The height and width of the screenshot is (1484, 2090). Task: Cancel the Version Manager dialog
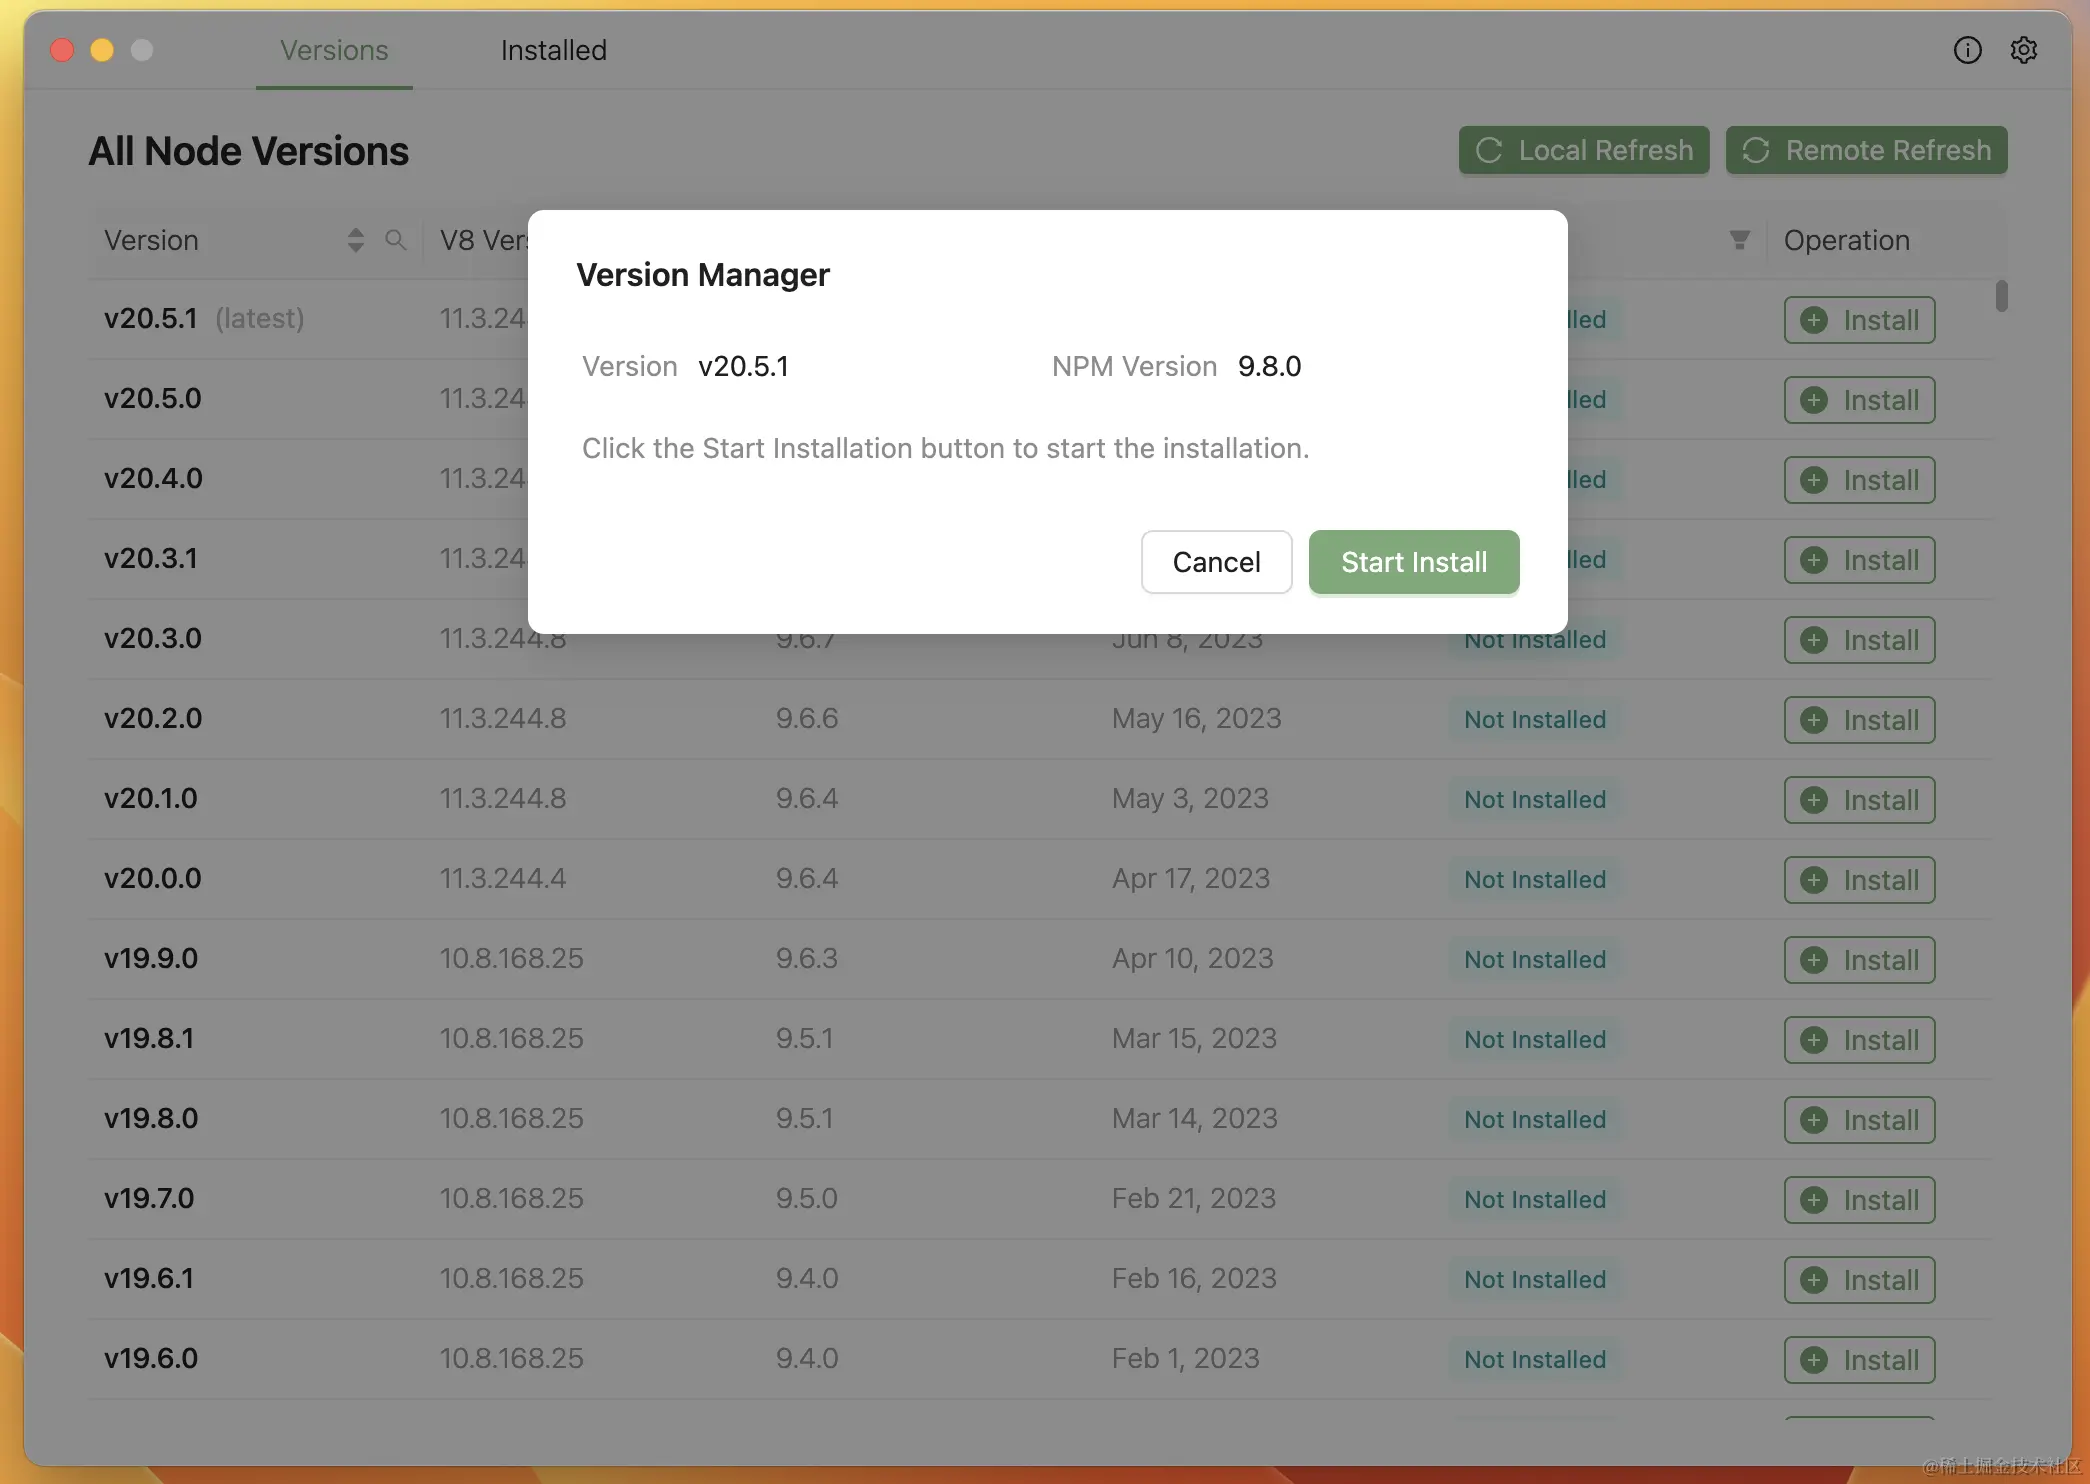point(1216,562)
